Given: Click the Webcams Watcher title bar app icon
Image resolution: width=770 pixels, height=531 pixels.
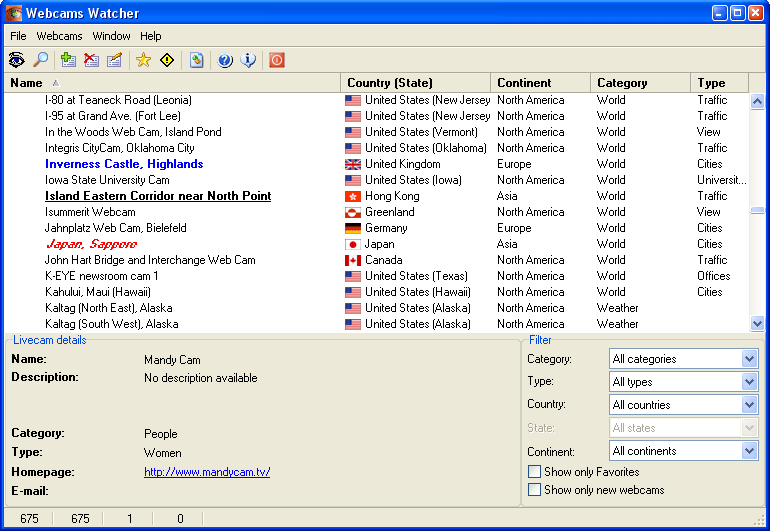Looking at the screenshot, I should [13, 13].
